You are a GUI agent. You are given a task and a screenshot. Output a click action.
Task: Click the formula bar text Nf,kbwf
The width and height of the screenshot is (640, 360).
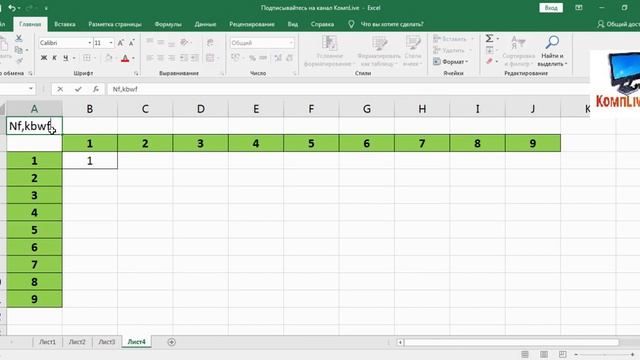125,89
